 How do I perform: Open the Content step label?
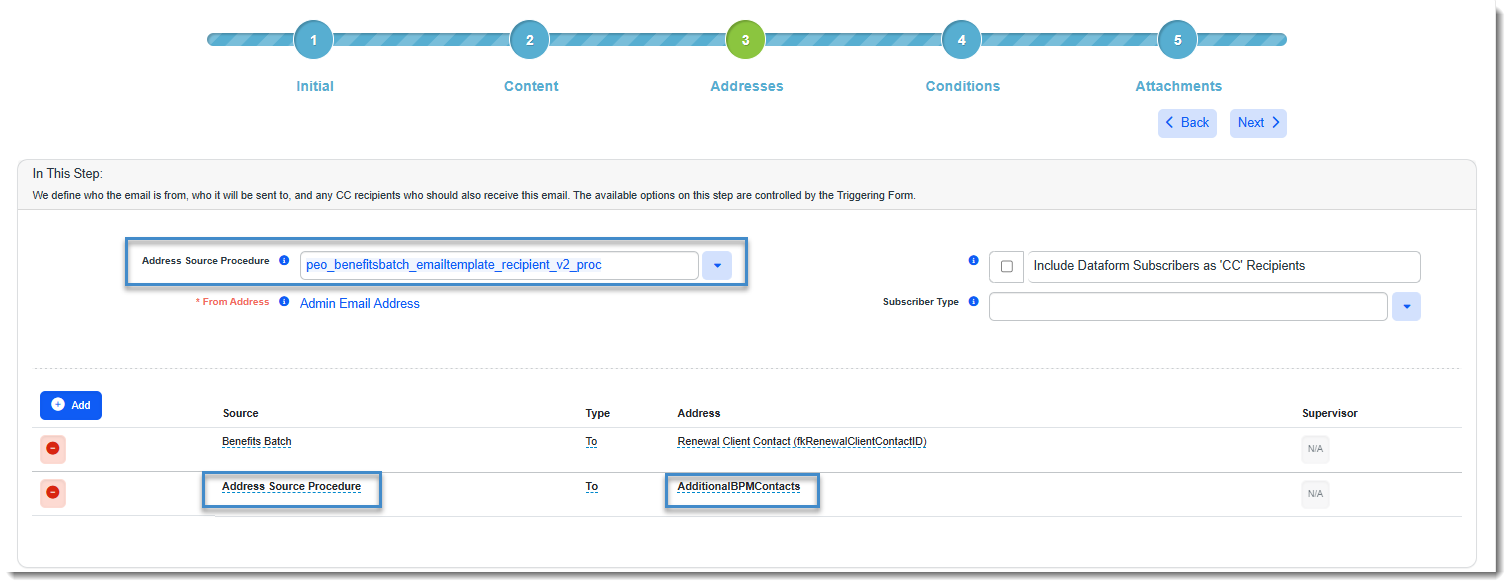click(x=531, y=86)
